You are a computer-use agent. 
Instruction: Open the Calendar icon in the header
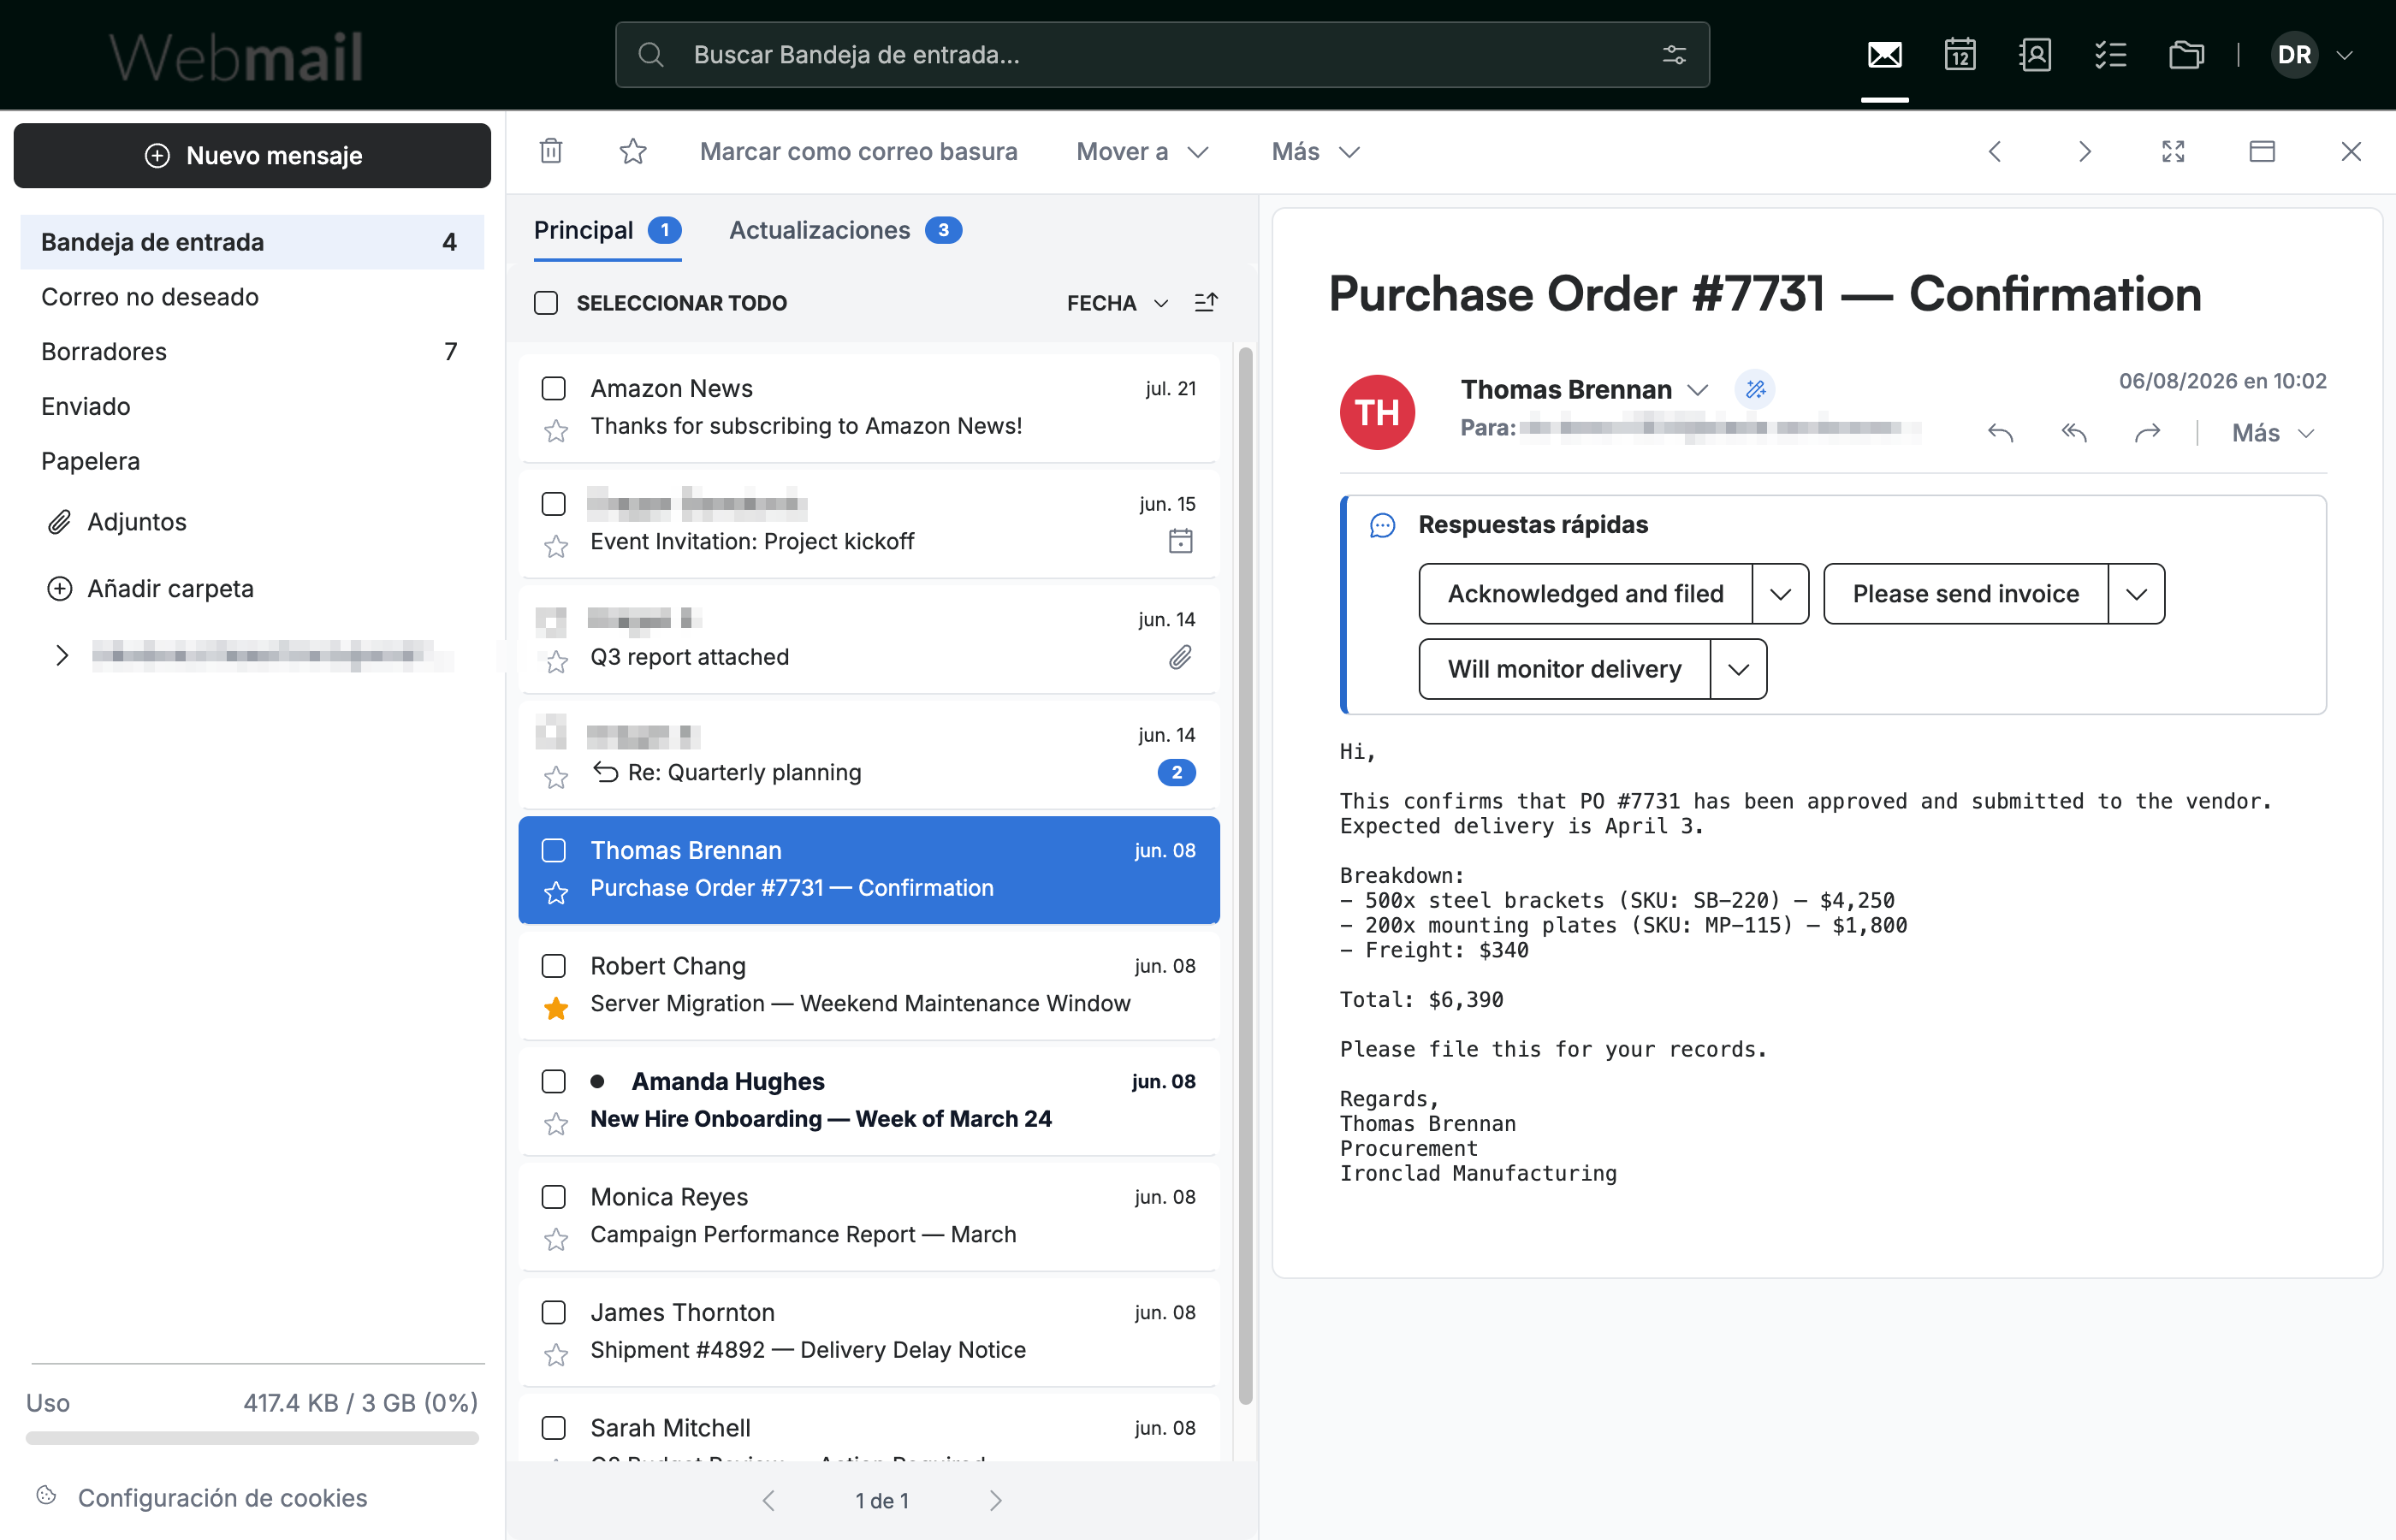(x=1960, y=55)
